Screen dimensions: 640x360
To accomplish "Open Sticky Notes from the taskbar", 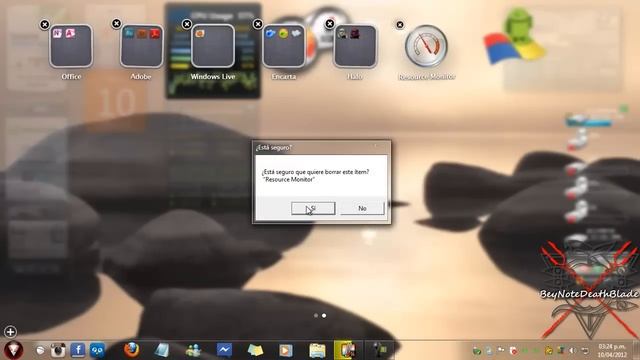I will click(255, 350).
